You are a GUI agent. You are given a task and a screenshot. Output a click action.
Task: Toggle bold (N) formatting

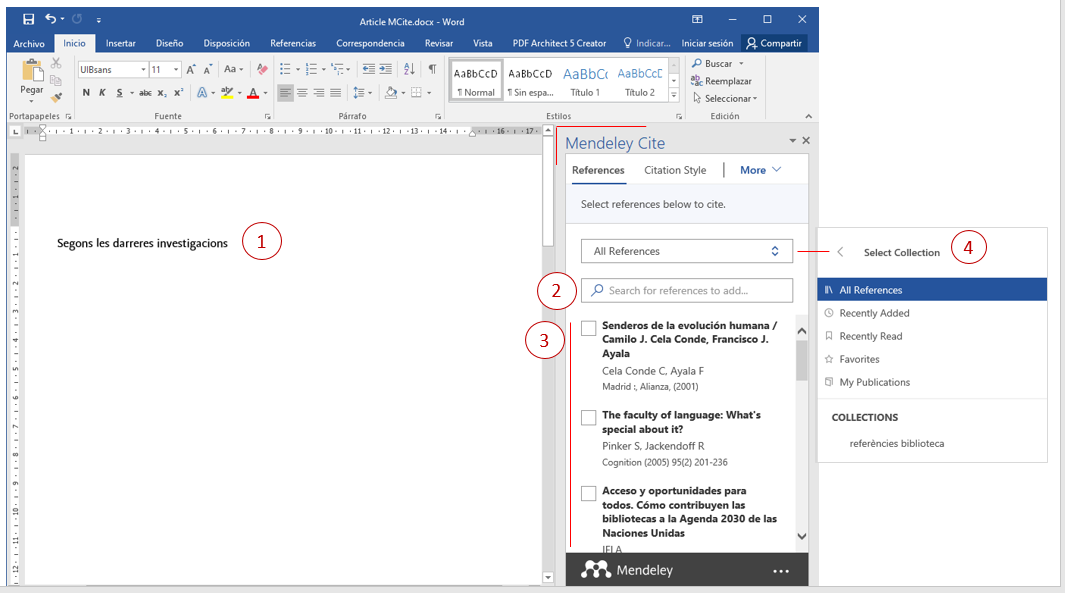tap(86, 93)
